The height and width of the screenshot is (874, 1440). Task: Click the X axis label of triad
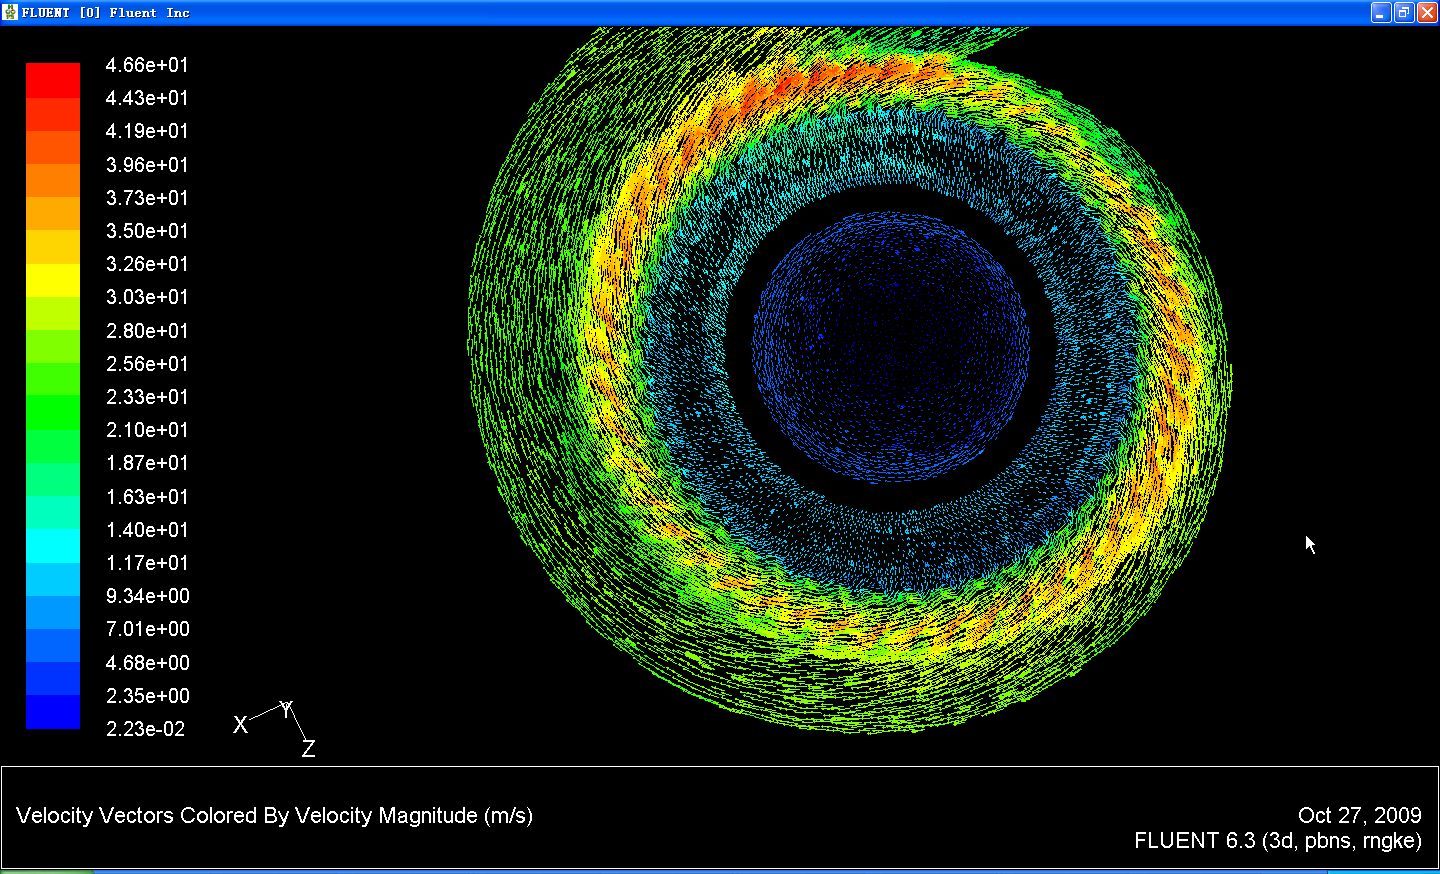[240, 725]
